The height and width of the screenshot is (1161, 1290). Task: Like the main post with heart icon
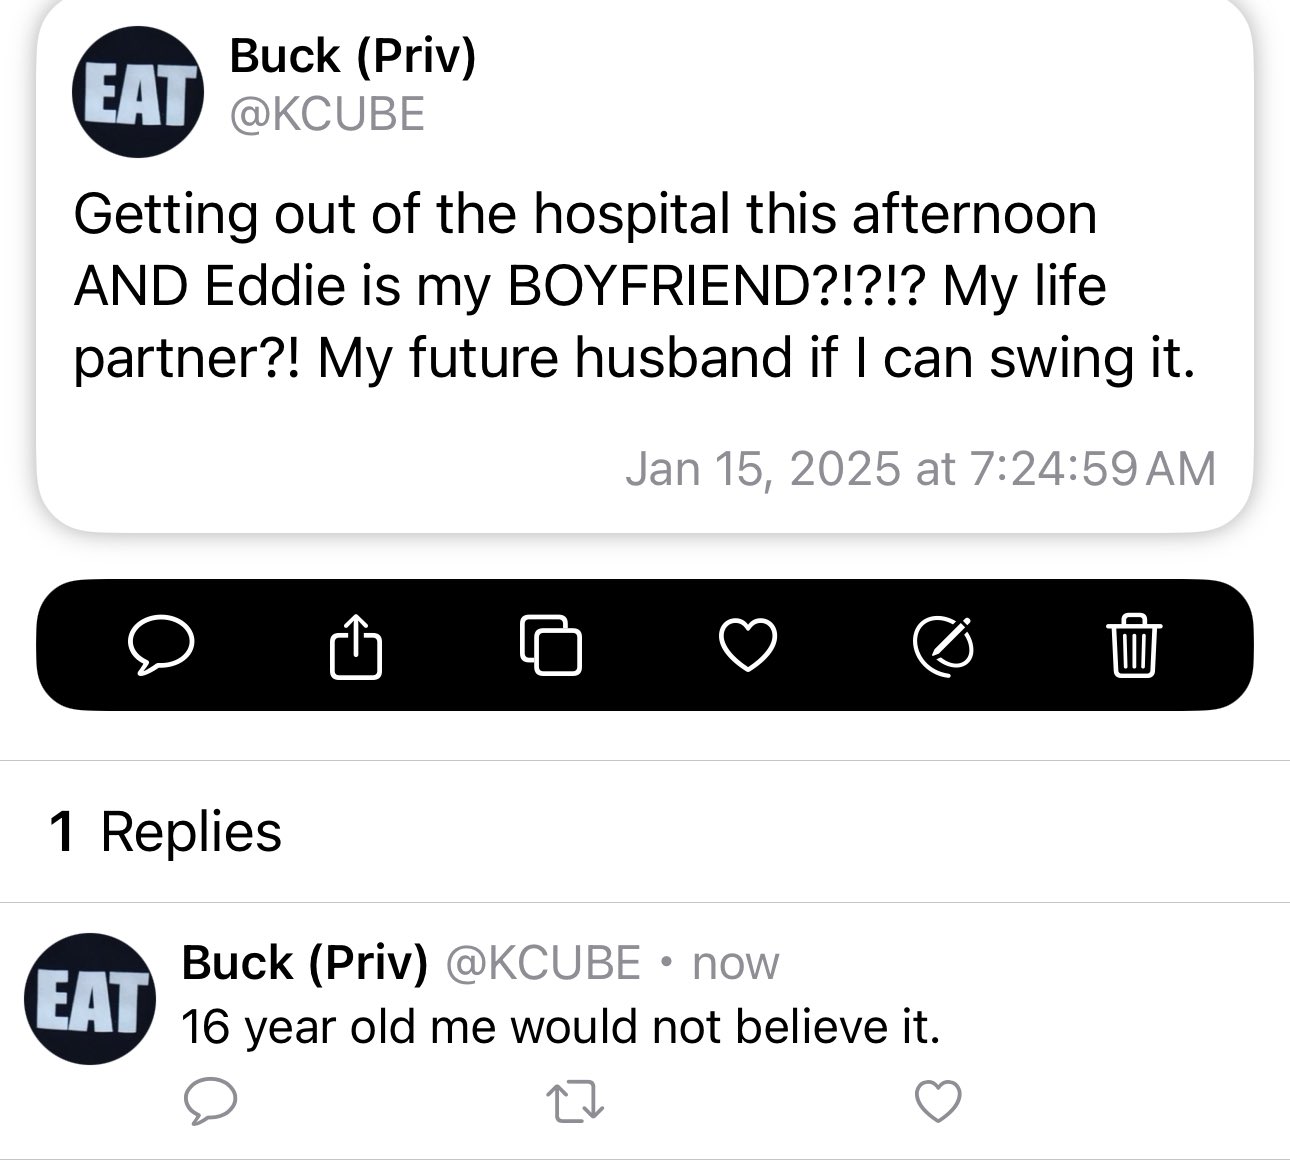[x=748, y=645]
